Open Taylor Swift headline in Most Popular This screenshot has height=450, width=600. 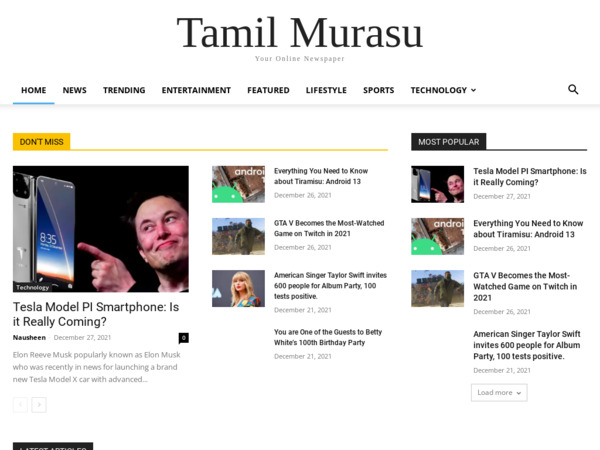point(527,345)
